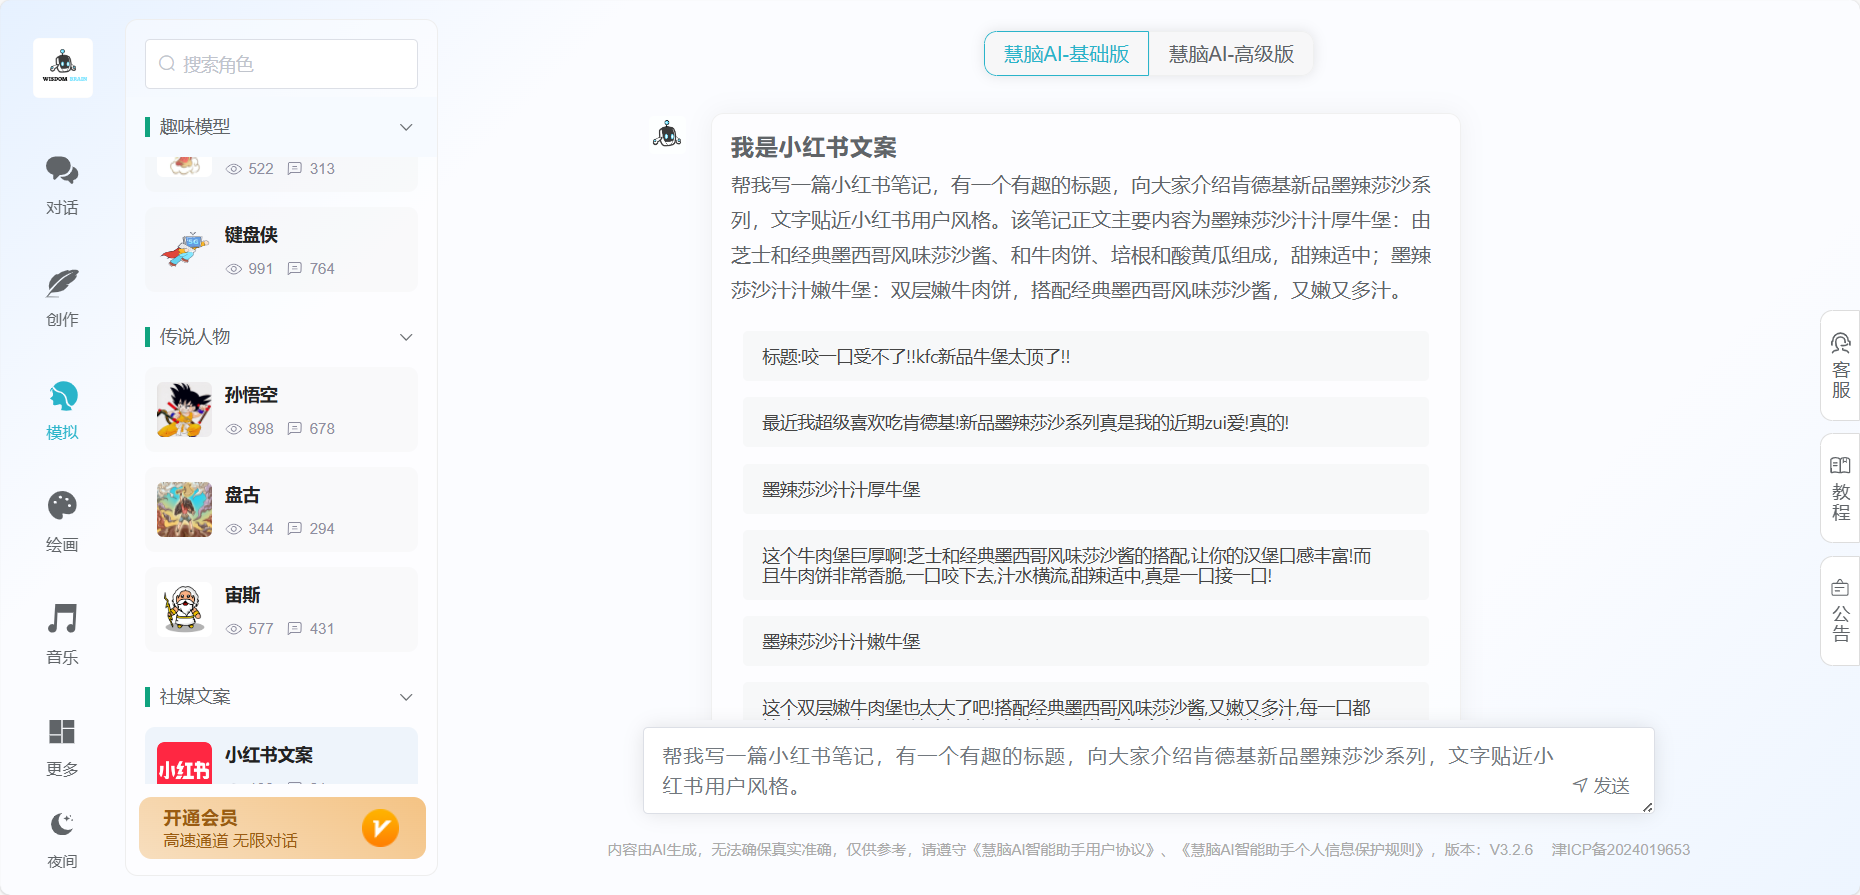The image size is (1860, 895).
Task: Click comment icon beside 431
Action: (294, 628)
